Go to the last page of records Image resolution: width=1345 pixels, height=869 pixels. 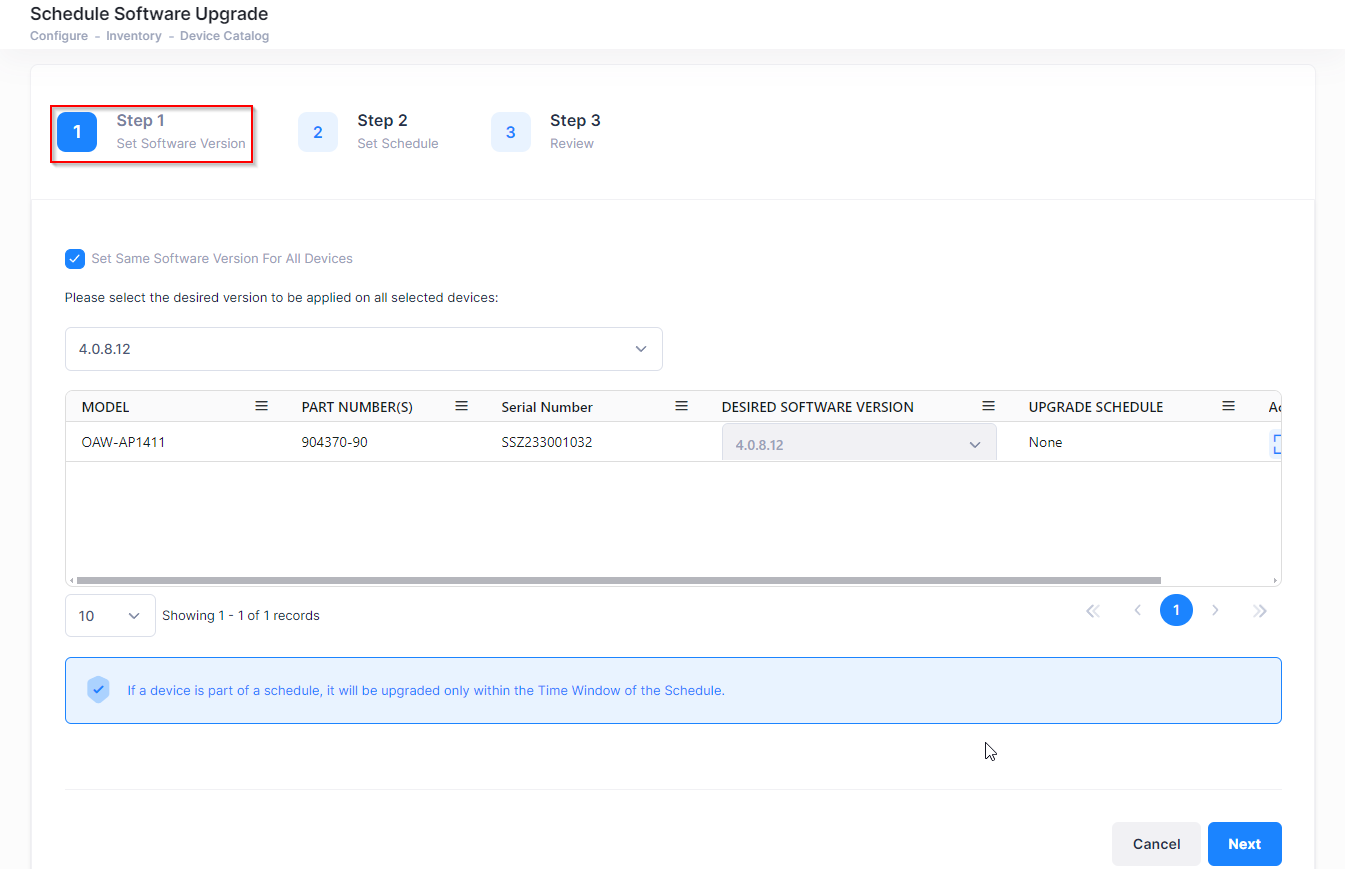1260,610
